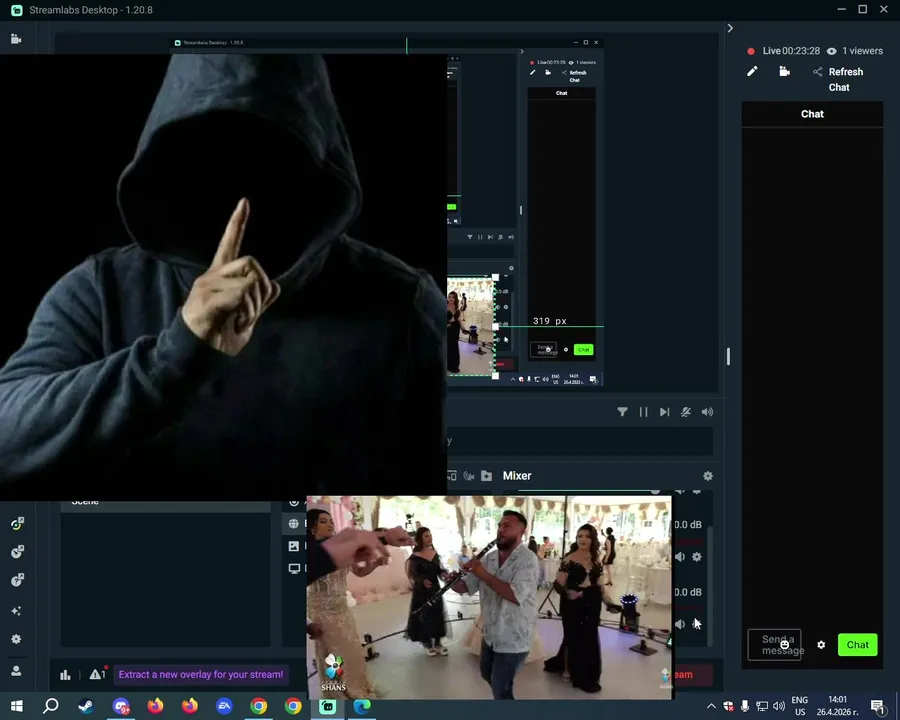Open the account profile icon in the left sidebar
This screenshot has width=900, height=720.
coord(16,671)
